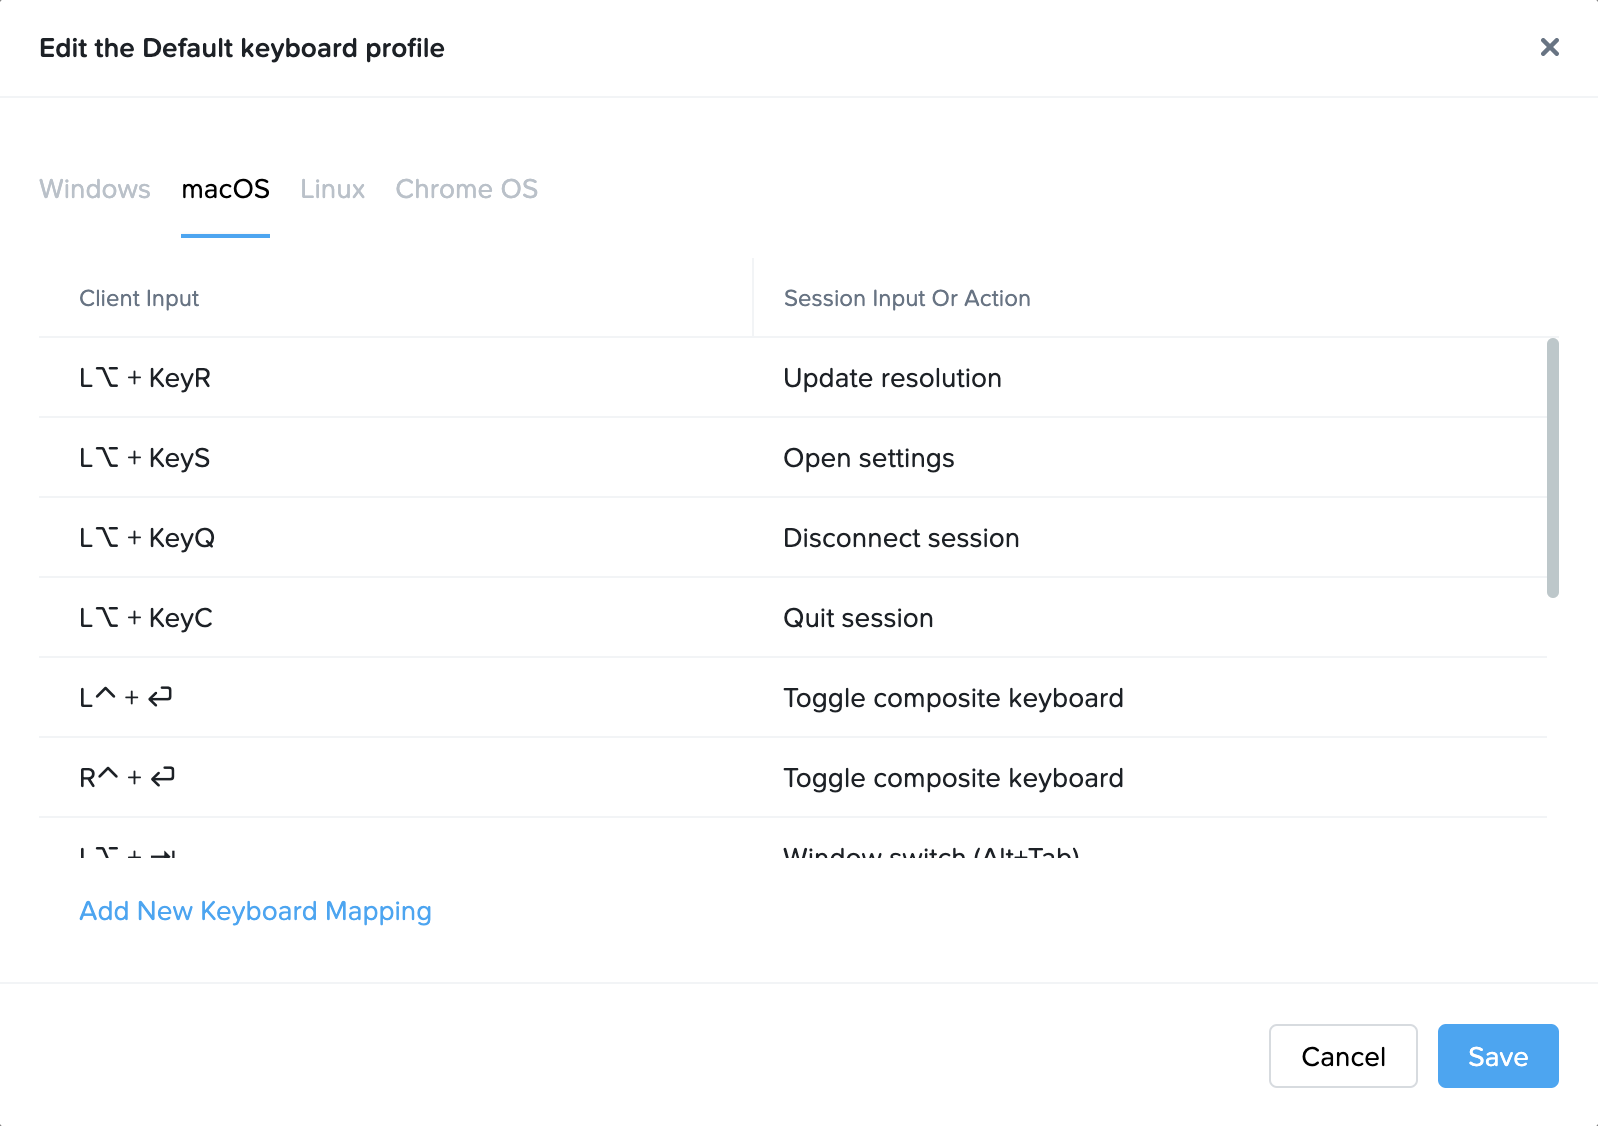Switch to the Linux tab
Image resolution: width=1598 pixels, height=1126 pixels.
point(332,189)
